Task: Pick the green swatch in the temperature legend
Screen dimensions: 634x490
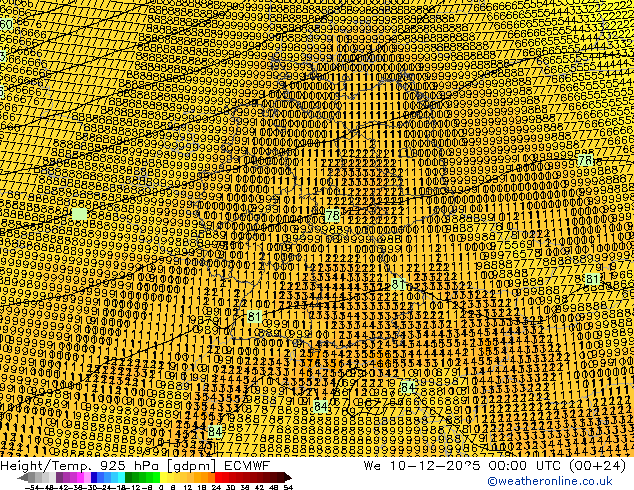Action: 142,478
